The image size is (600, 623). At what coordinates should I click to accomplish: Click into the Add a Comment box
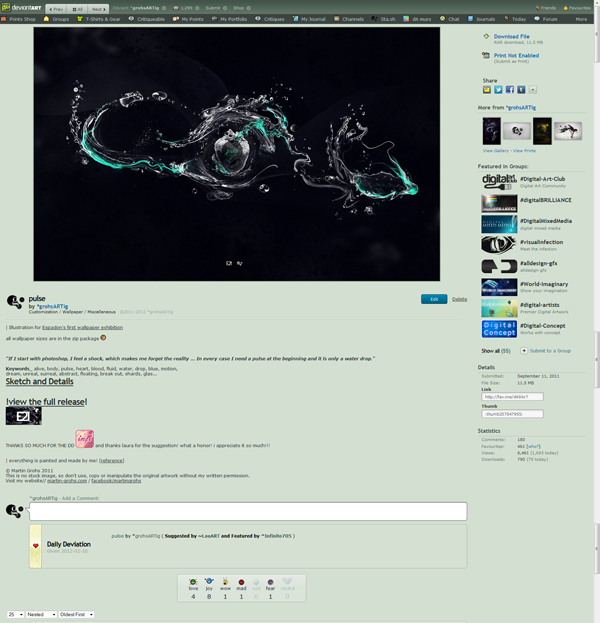pyautogui.click(x=248, y=511)
